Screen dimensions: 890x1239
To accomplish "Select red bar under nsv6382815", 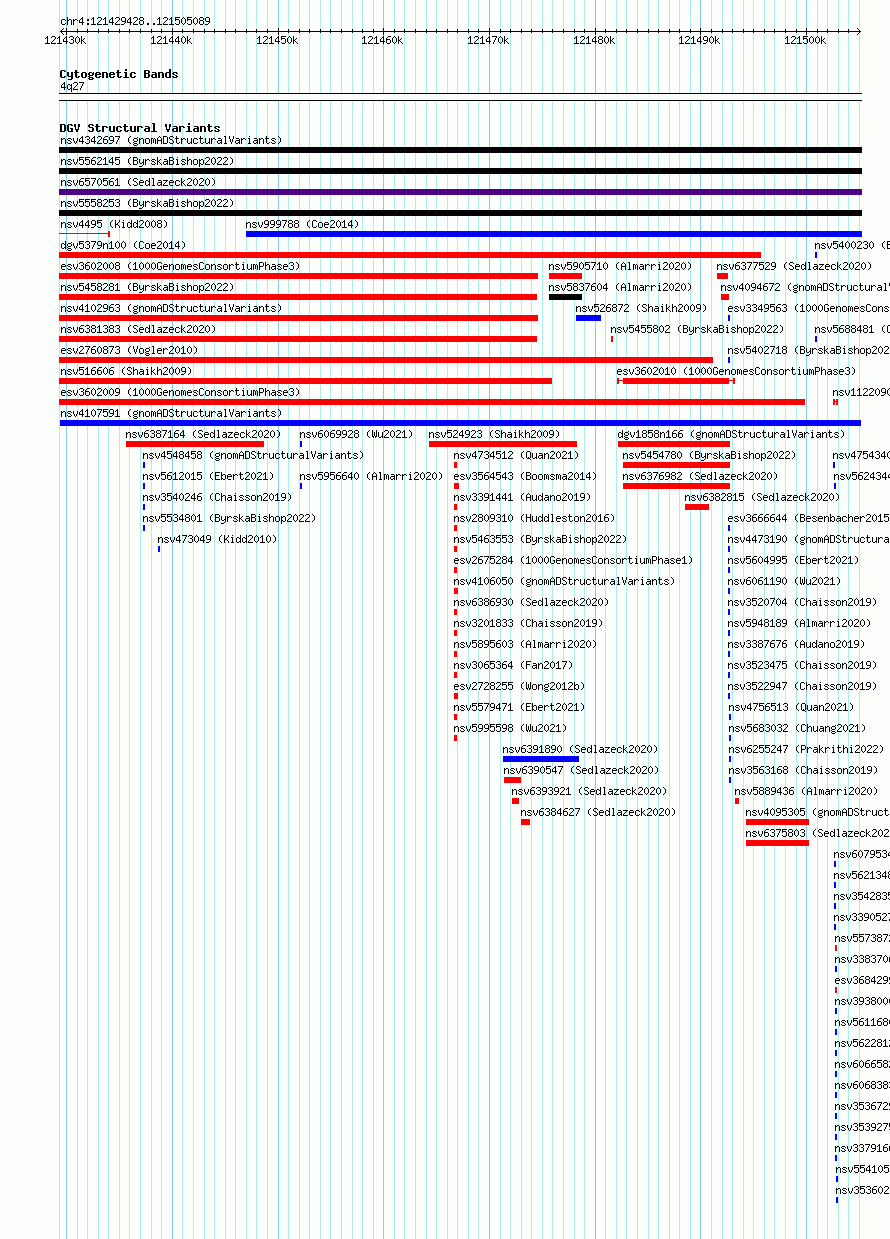I will pyautogui.click(x=697, y=507).
